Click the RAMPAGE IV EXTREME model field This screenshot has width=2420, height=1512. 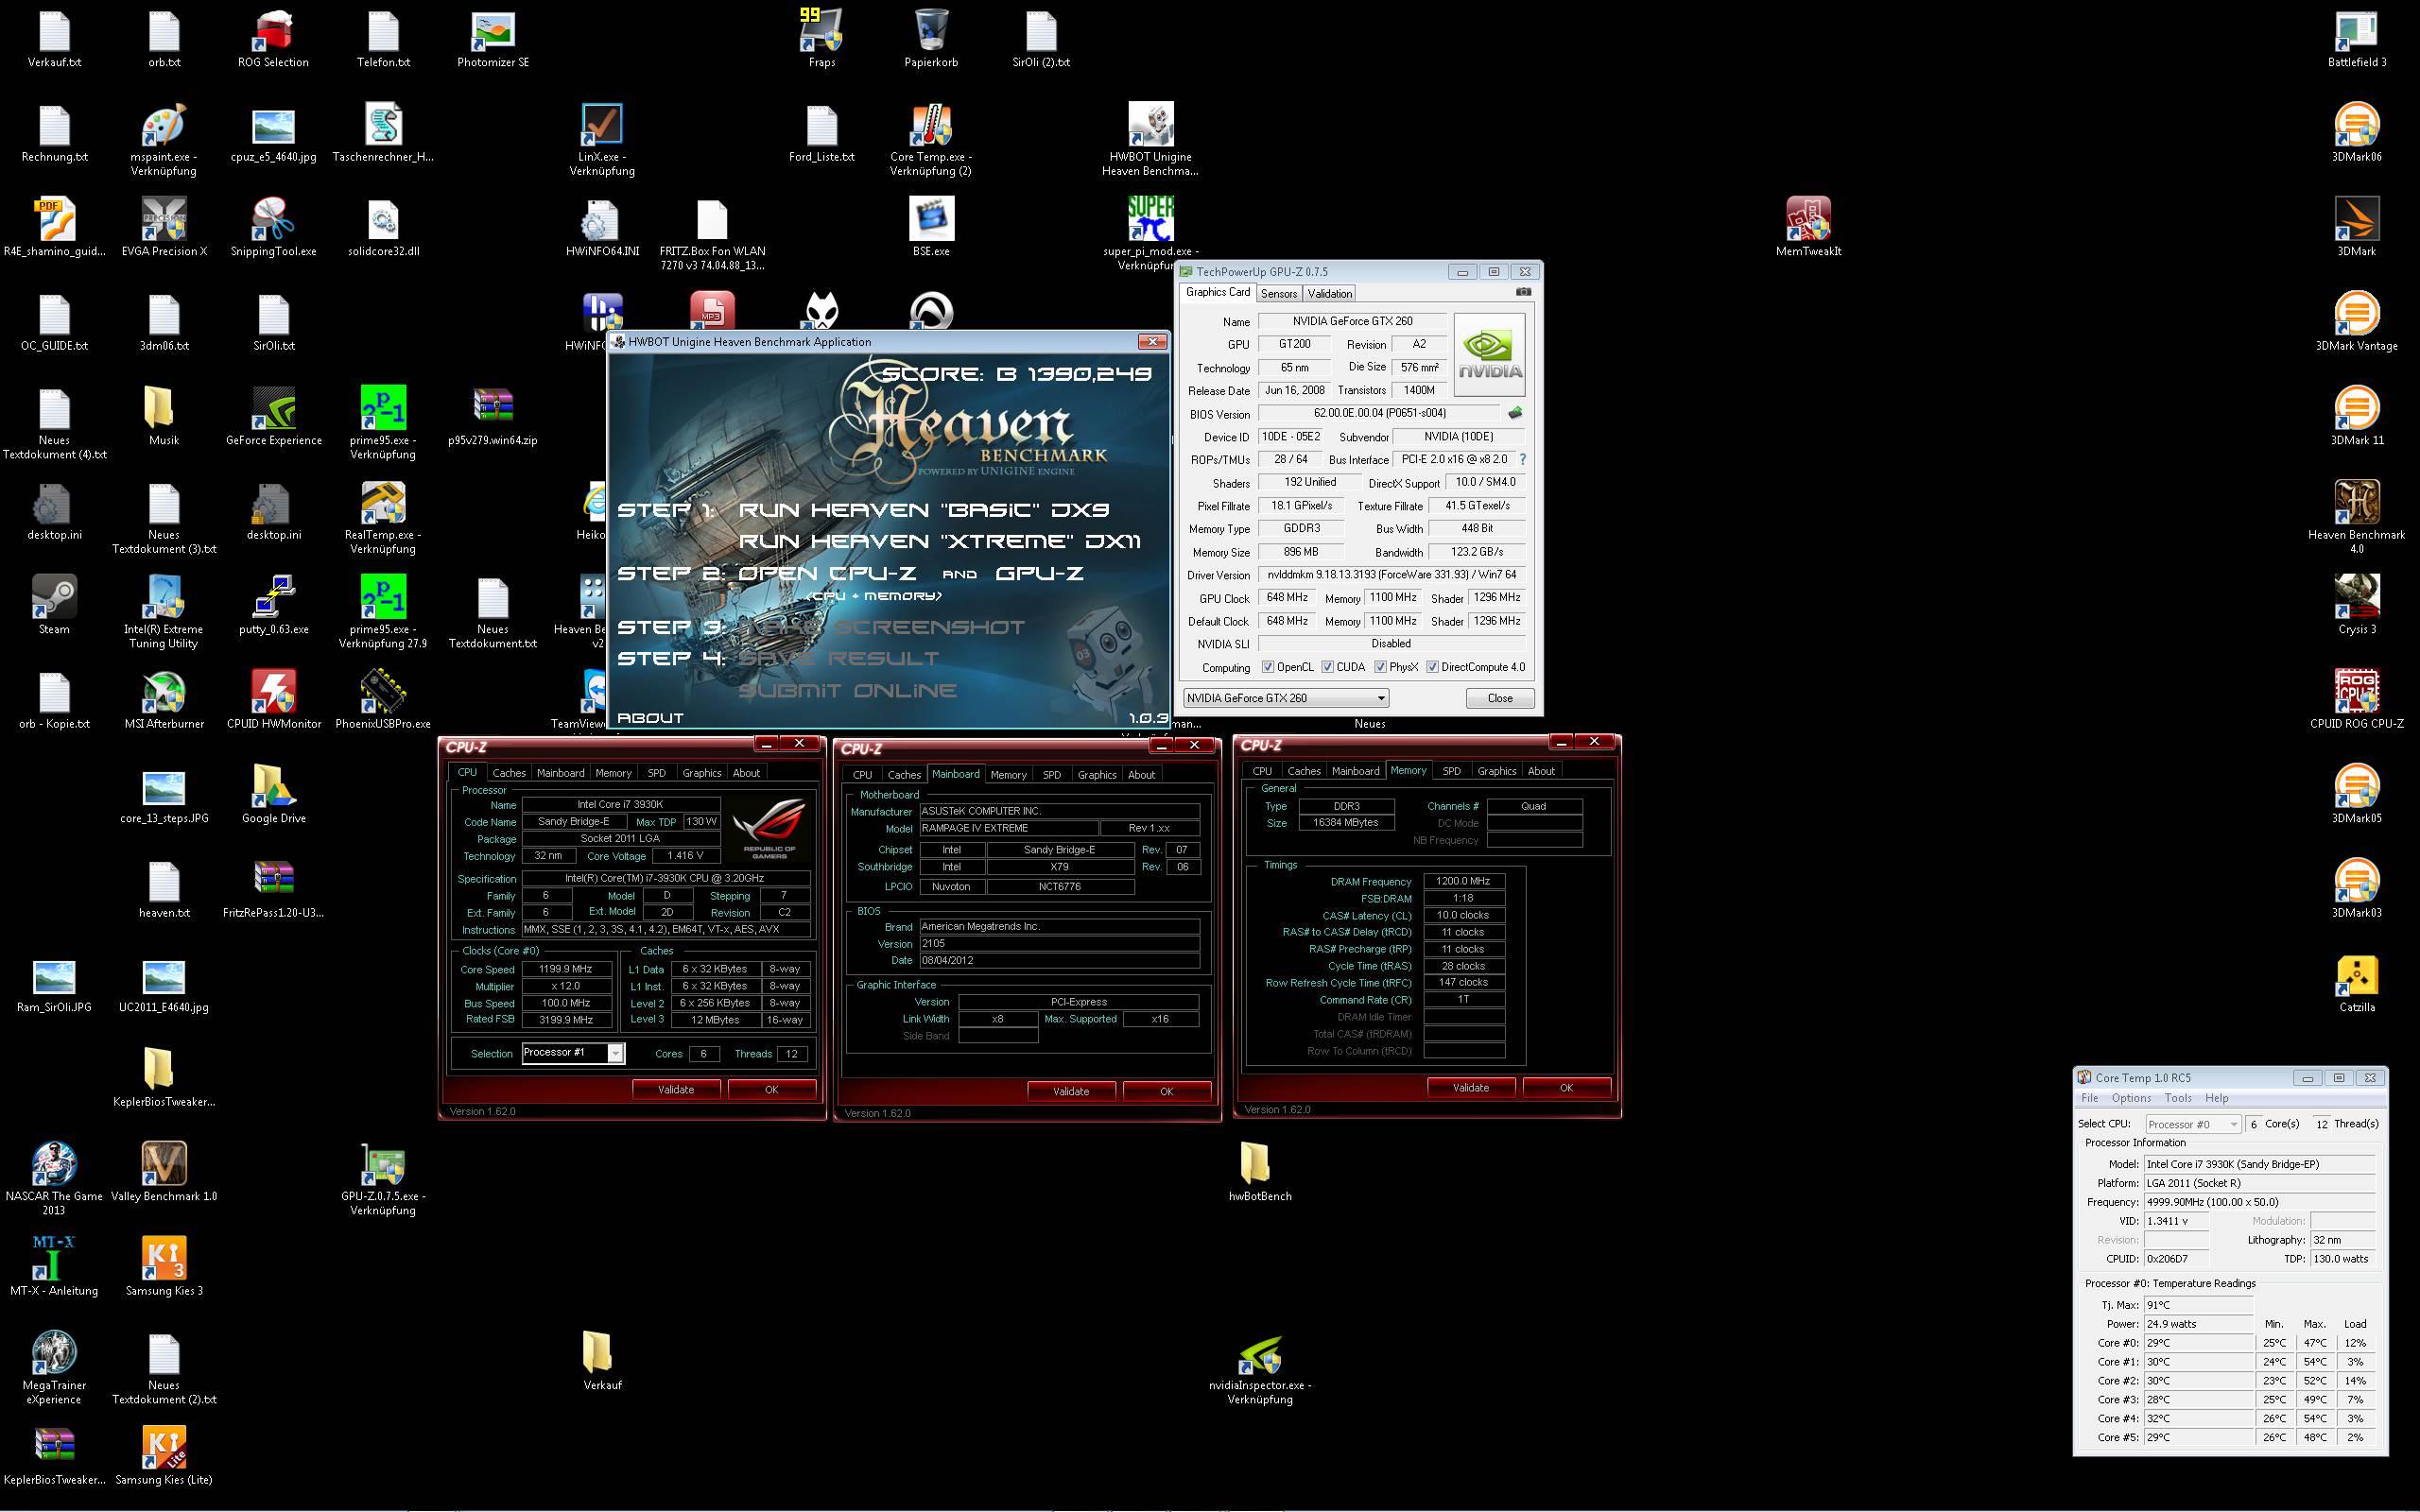(x=1008, y=828)
